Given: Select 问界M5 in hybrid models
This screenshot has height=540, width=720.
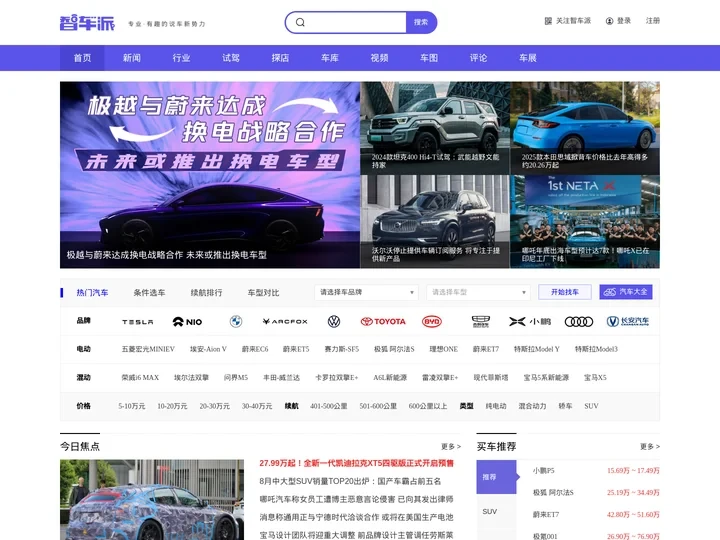Looking at the screenshot, I should coord(236,378).
